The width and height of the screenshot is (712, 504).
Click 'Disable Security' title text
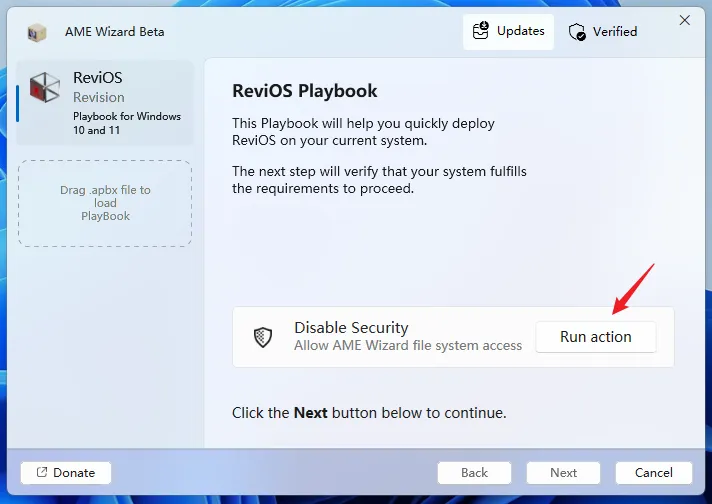coord(351,327)
